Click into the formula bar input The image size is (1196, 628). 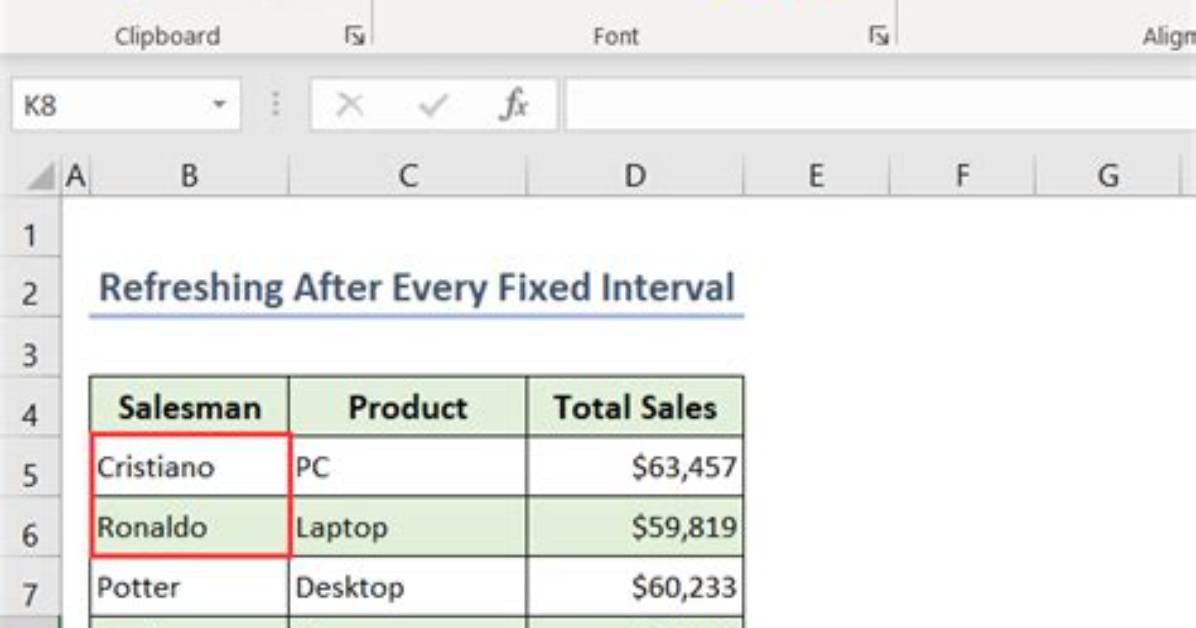click(x=879, y=105)
